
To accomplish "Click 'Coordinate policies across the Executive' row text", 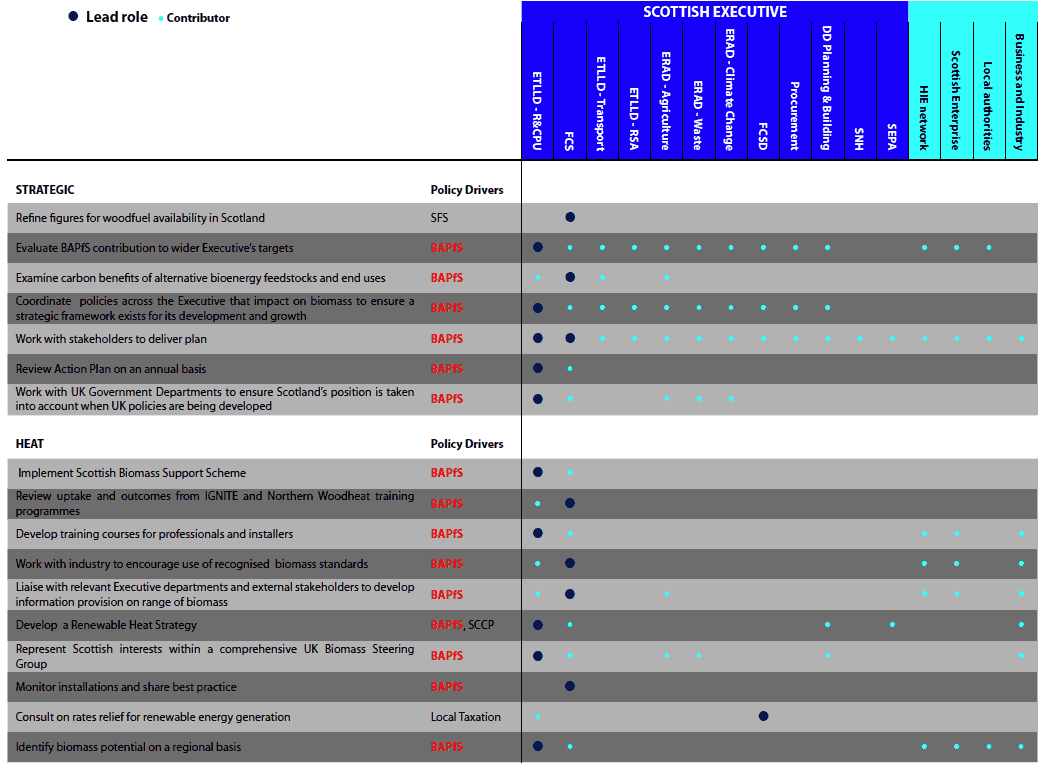I will [214, 308].
